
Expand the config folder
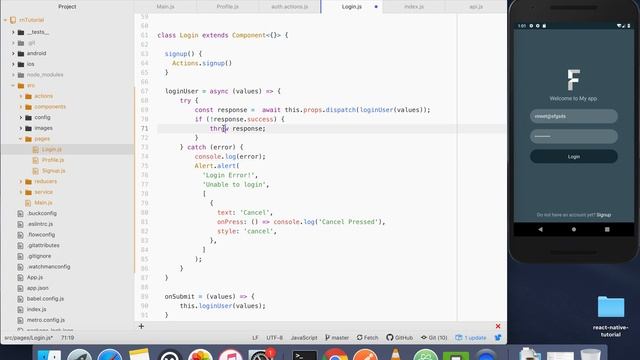(x=21, y=117)
